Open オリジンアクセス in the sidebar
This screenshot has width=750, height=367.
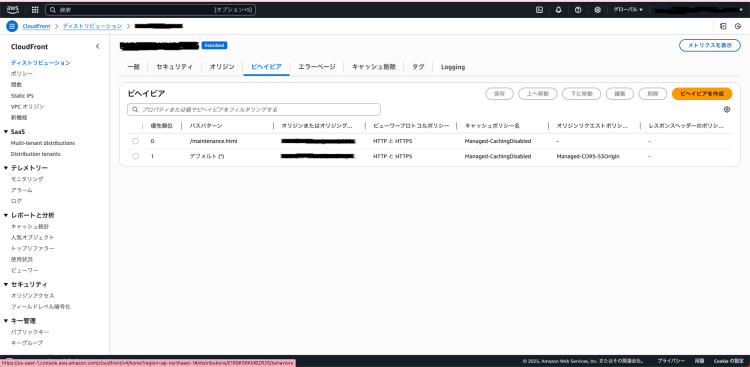[33, 296]
